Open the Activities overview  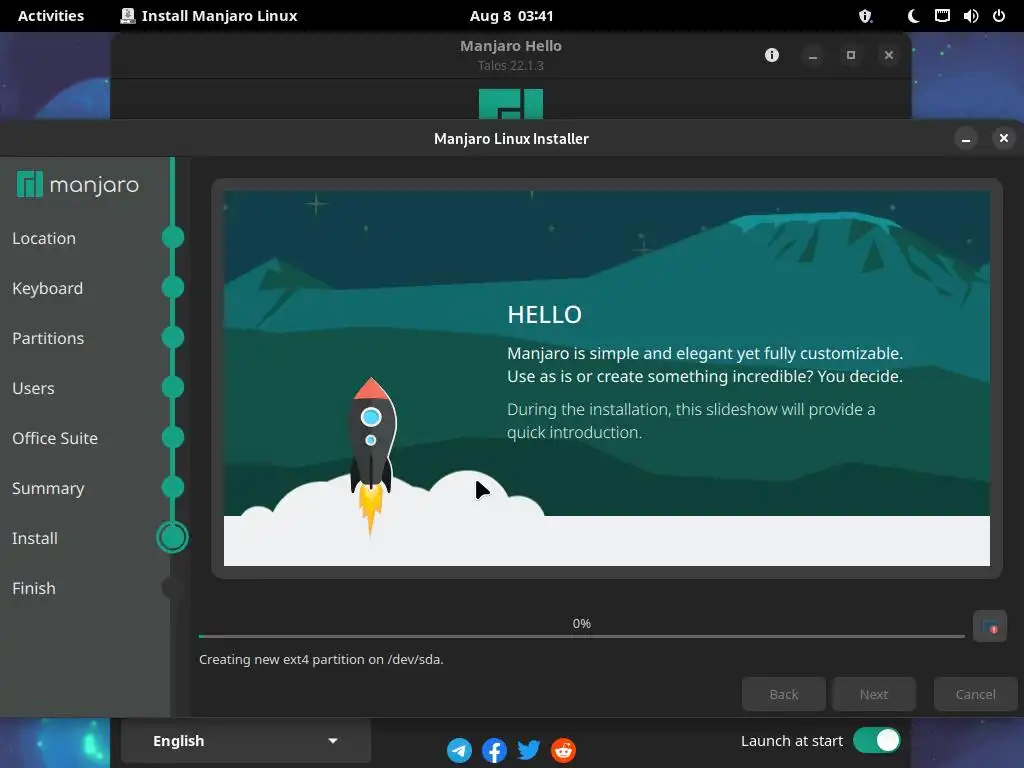(x=51, y=16)
